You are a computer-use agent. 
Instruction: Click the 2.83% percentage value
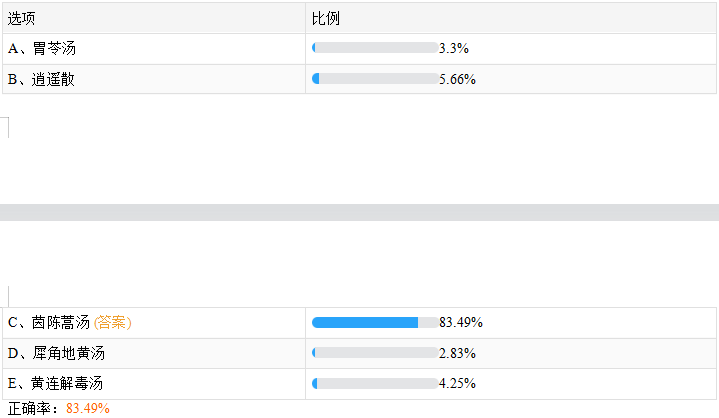pyautogui.click(x=457, y=353)
